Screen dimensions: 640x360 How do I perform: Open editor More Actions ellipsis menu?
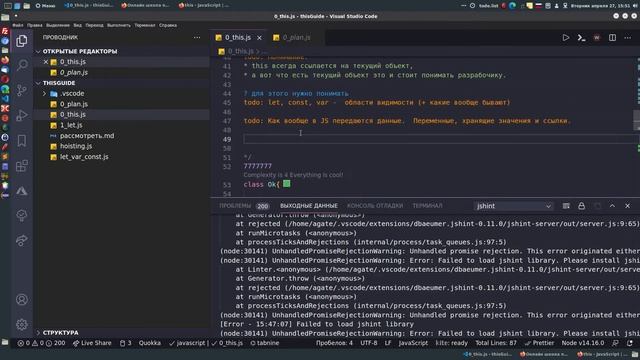point(628,38)
